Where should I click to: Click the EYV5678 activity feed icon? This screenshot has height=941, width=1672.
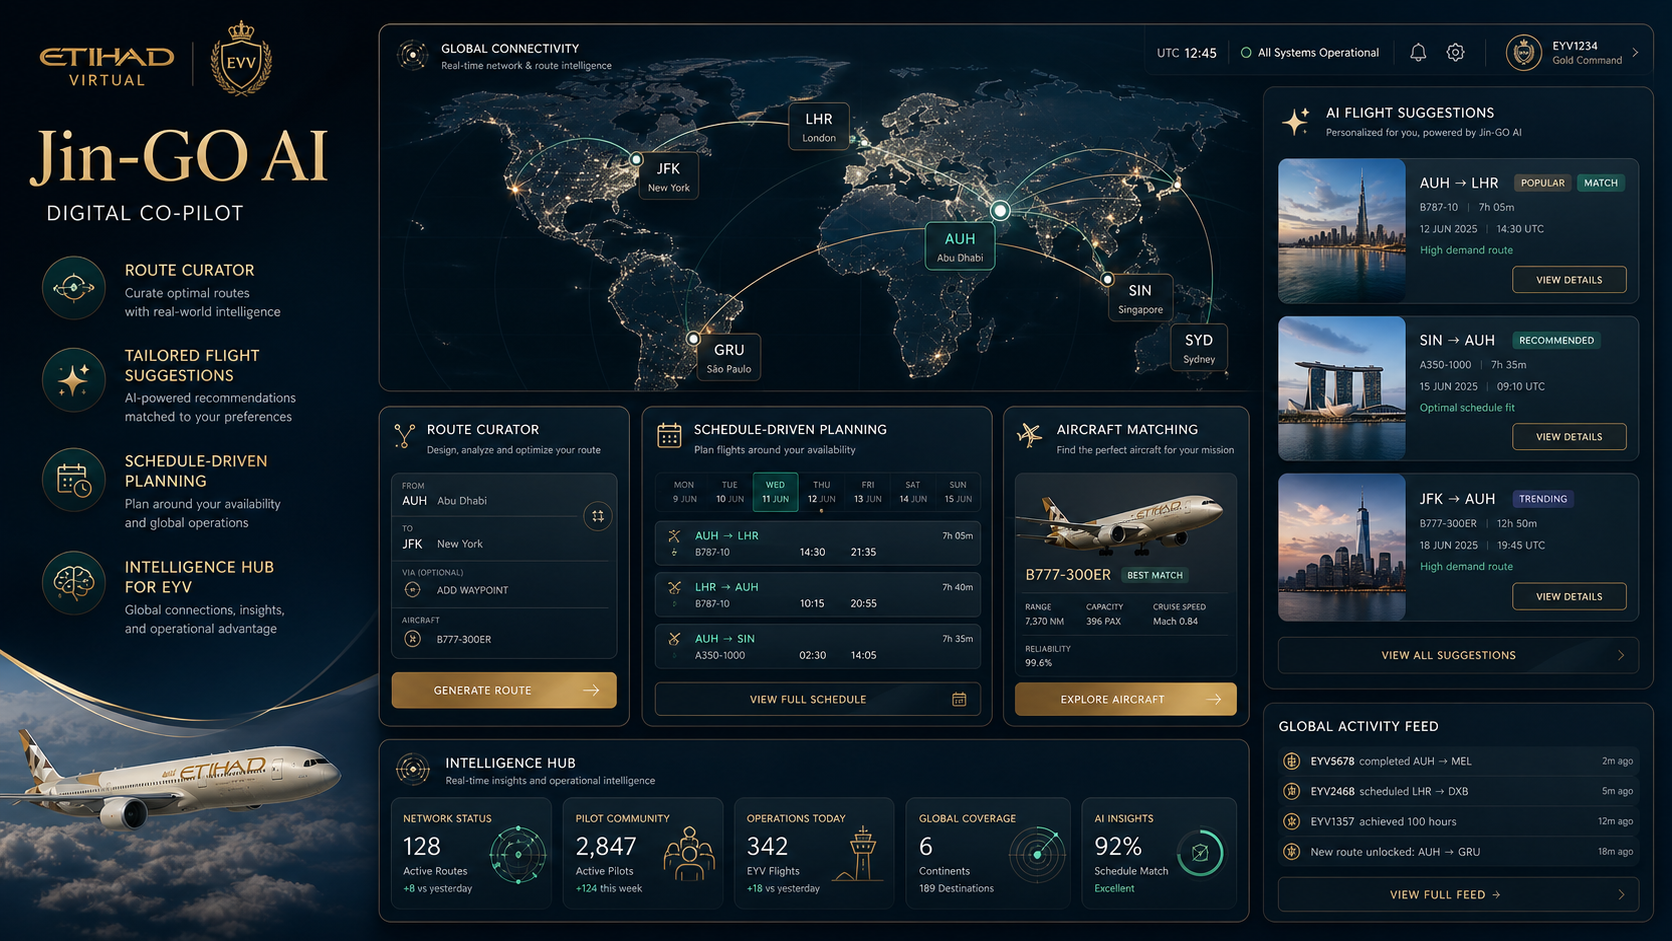(1291, 761)
